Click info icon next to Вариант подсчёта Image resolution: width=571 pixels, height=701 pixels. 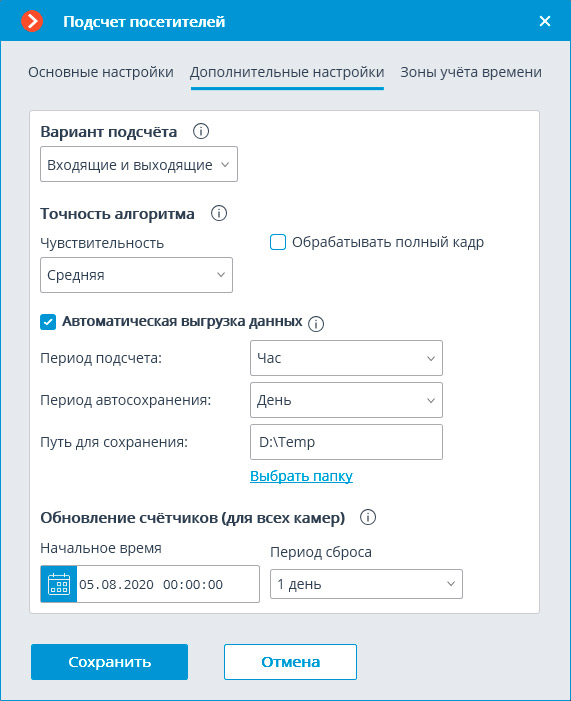coord(201,131)
